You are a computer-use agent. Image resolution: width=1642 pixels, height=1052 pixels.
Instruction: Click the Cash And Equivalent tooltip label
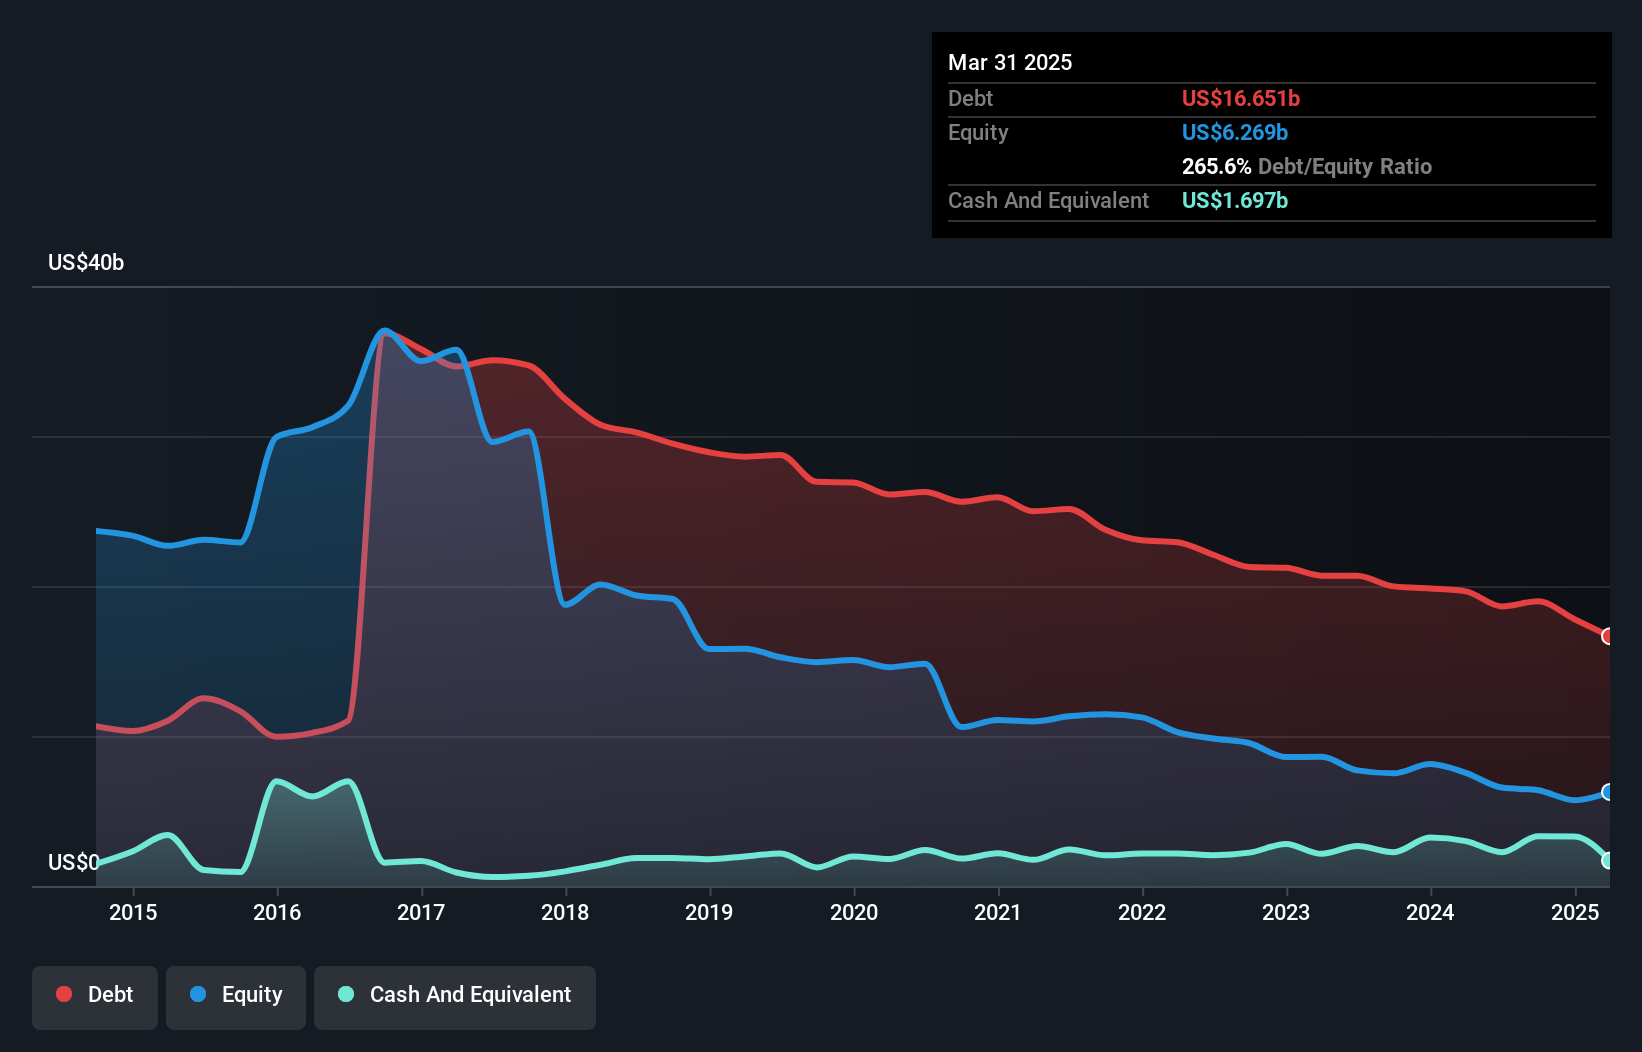point(1048,200)
